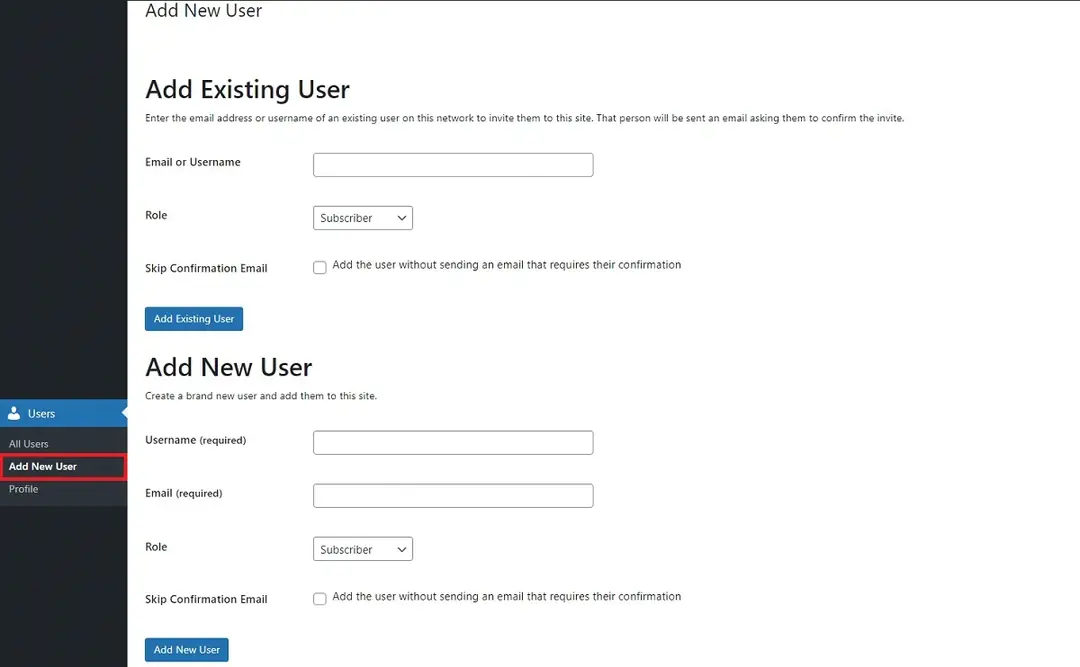This screenshot has width=1080, height=667.
Task: Click the Role dropdown arrow in the bottom form
Action: 400,548
